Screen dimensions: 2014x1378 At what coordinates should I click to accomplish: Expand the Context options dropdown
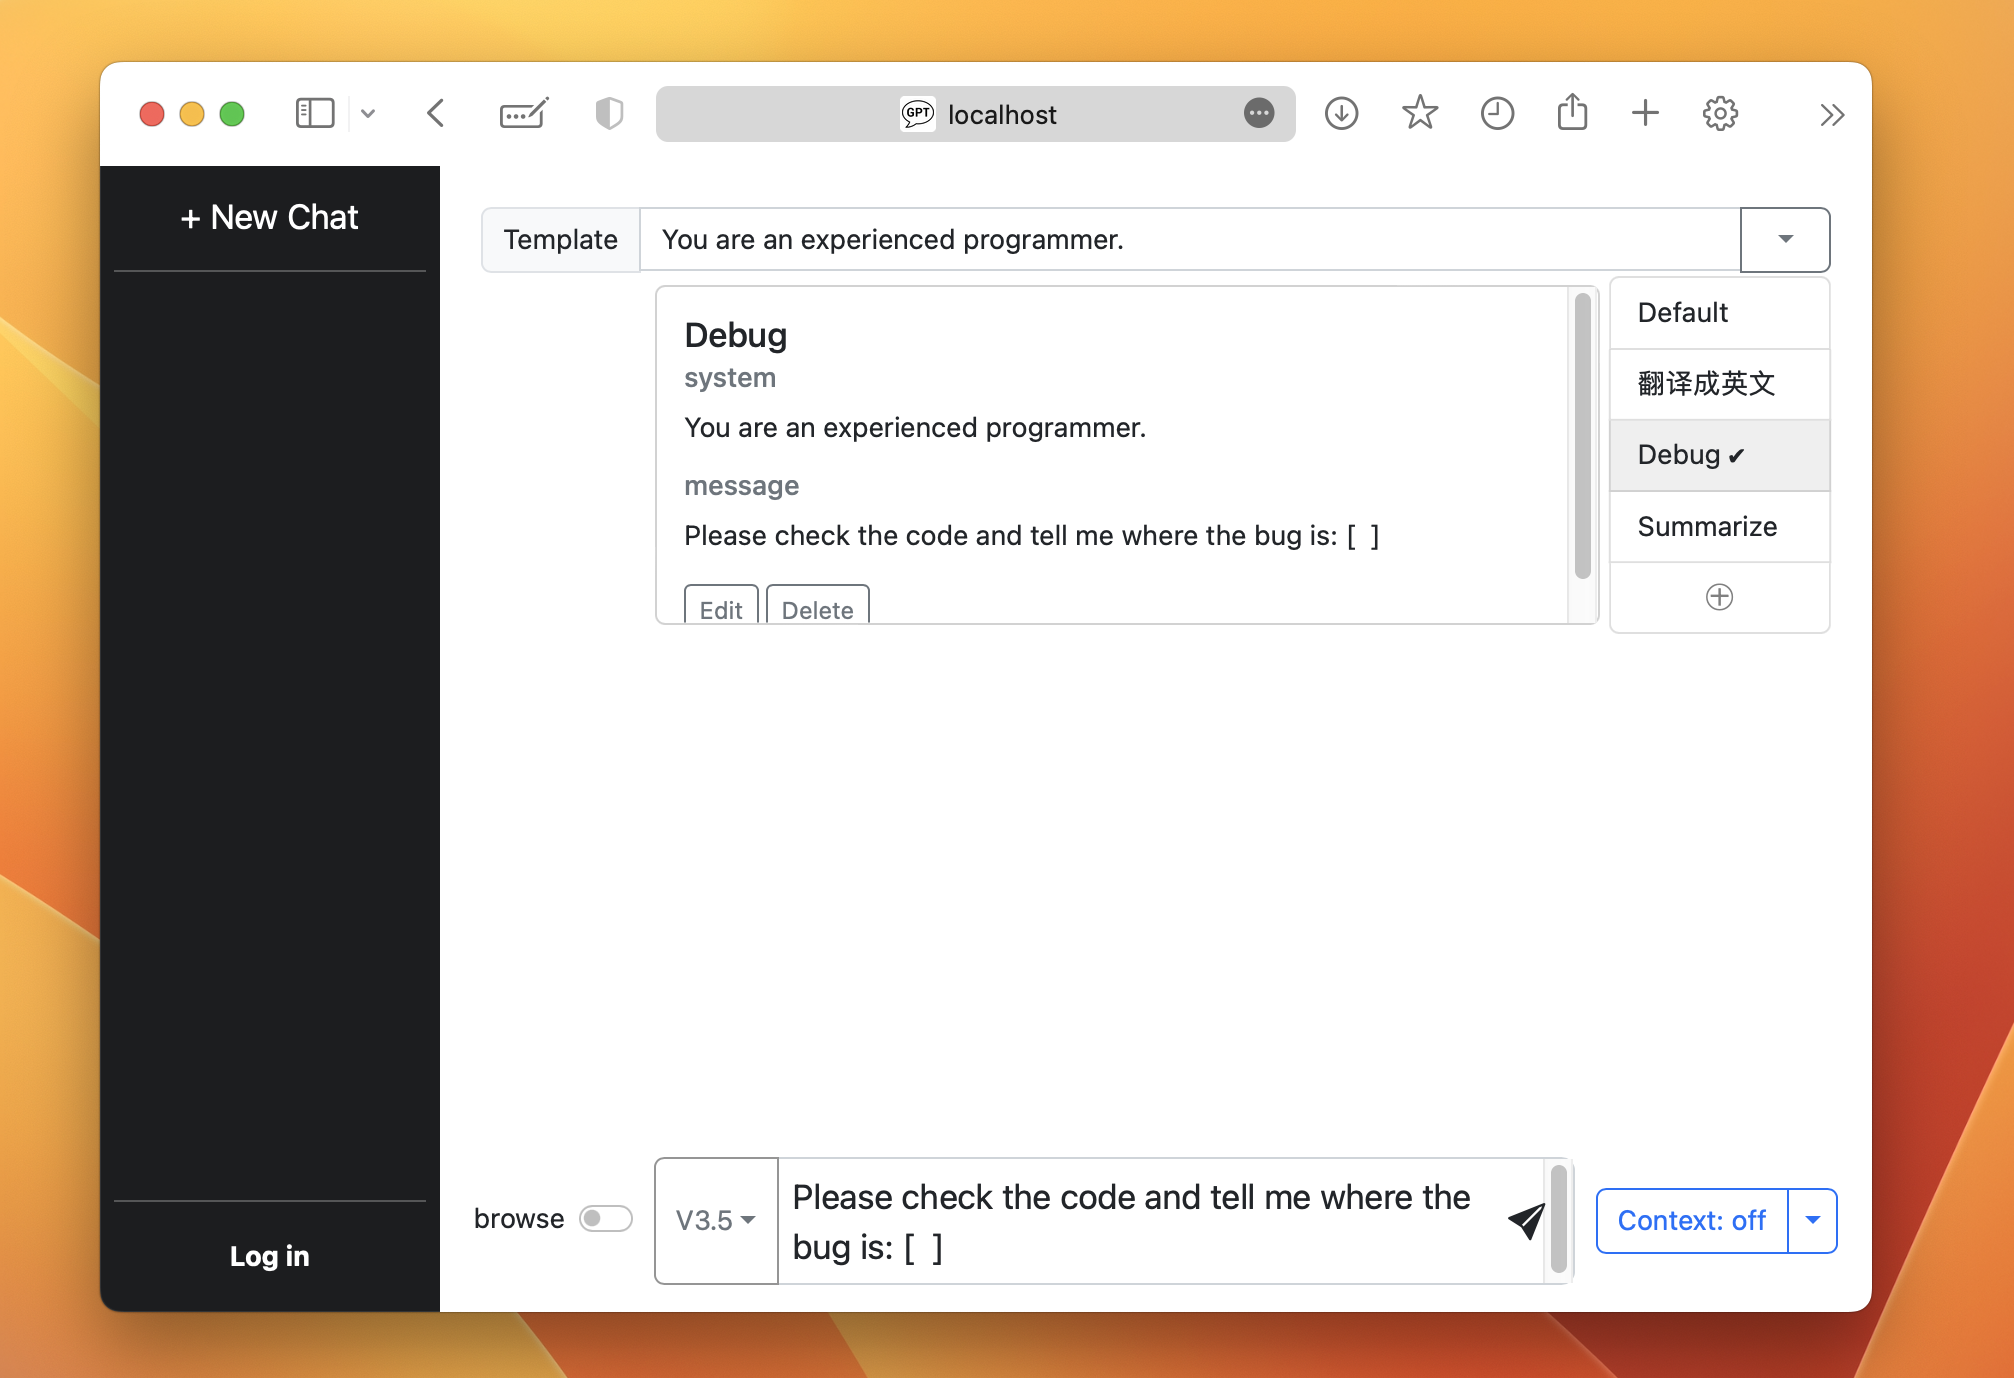(1812, 1220)
